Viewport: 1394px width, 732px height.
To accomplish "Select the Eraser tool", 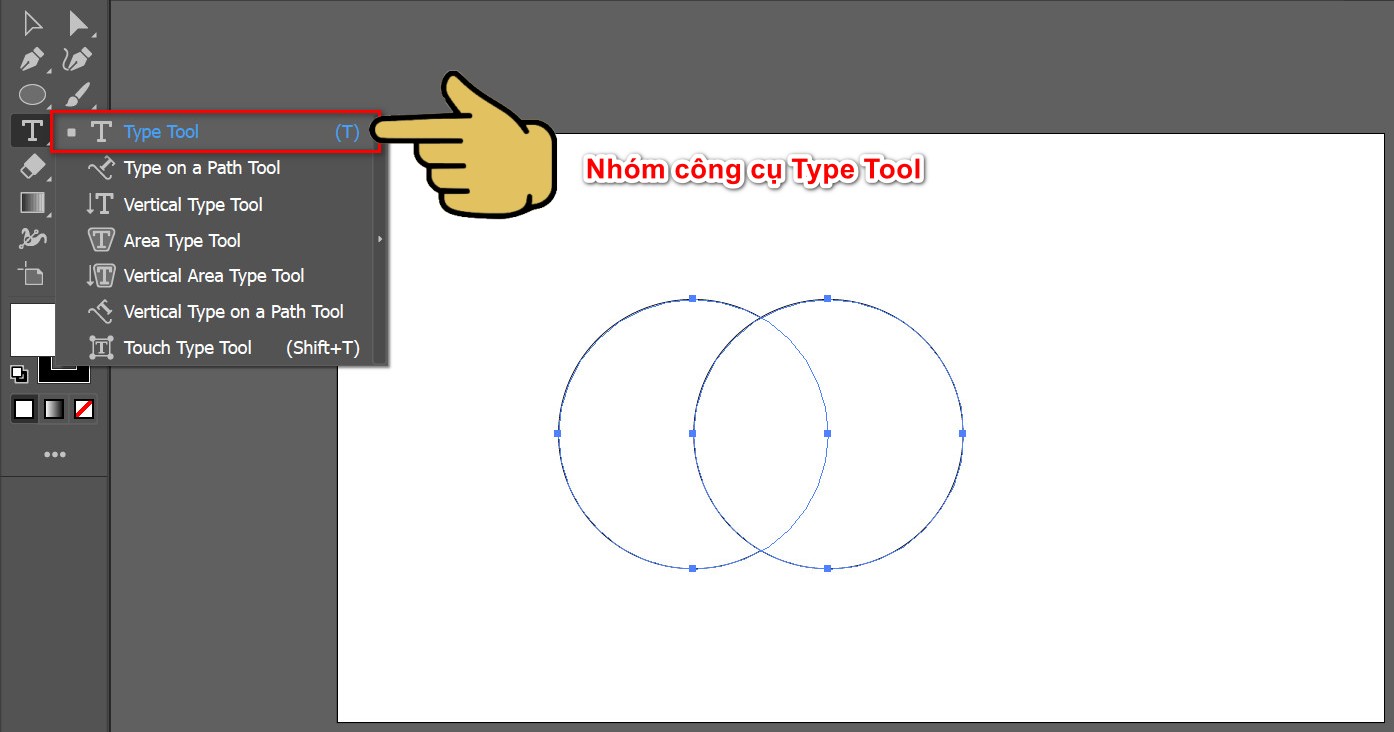I will [31, 166].
